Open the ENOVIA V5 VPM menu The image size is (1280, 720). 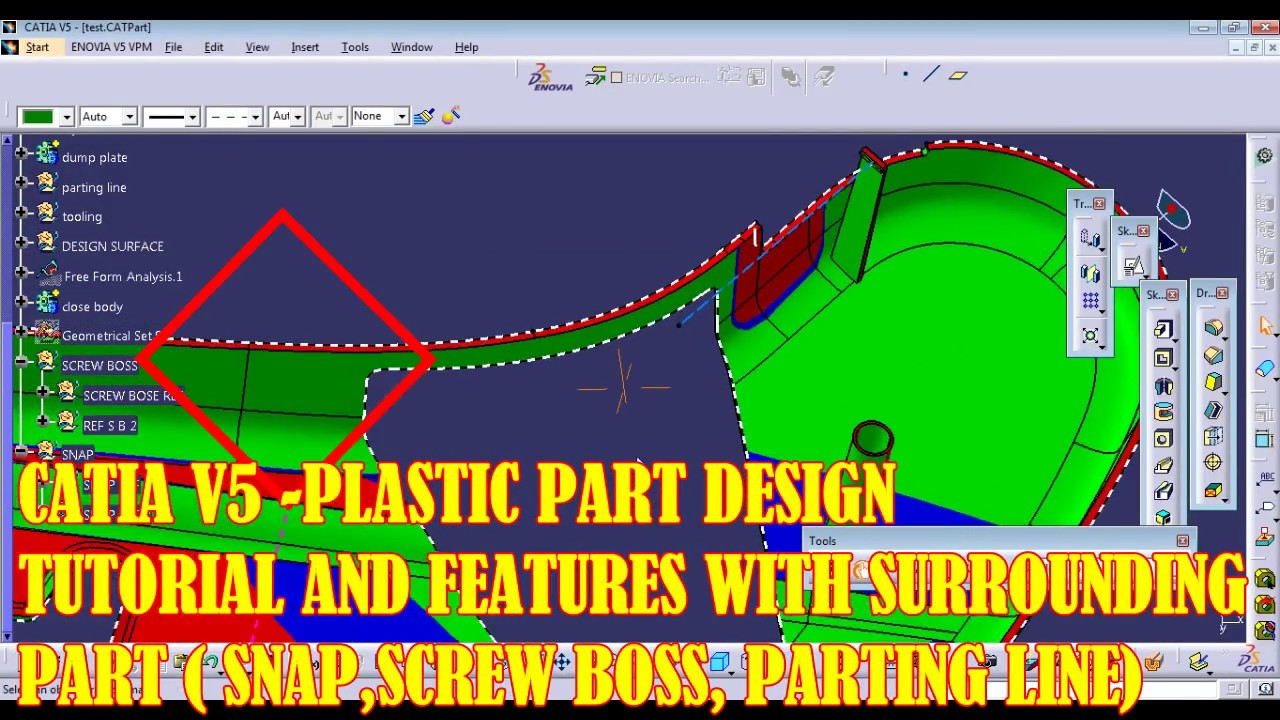pos(111,47)
